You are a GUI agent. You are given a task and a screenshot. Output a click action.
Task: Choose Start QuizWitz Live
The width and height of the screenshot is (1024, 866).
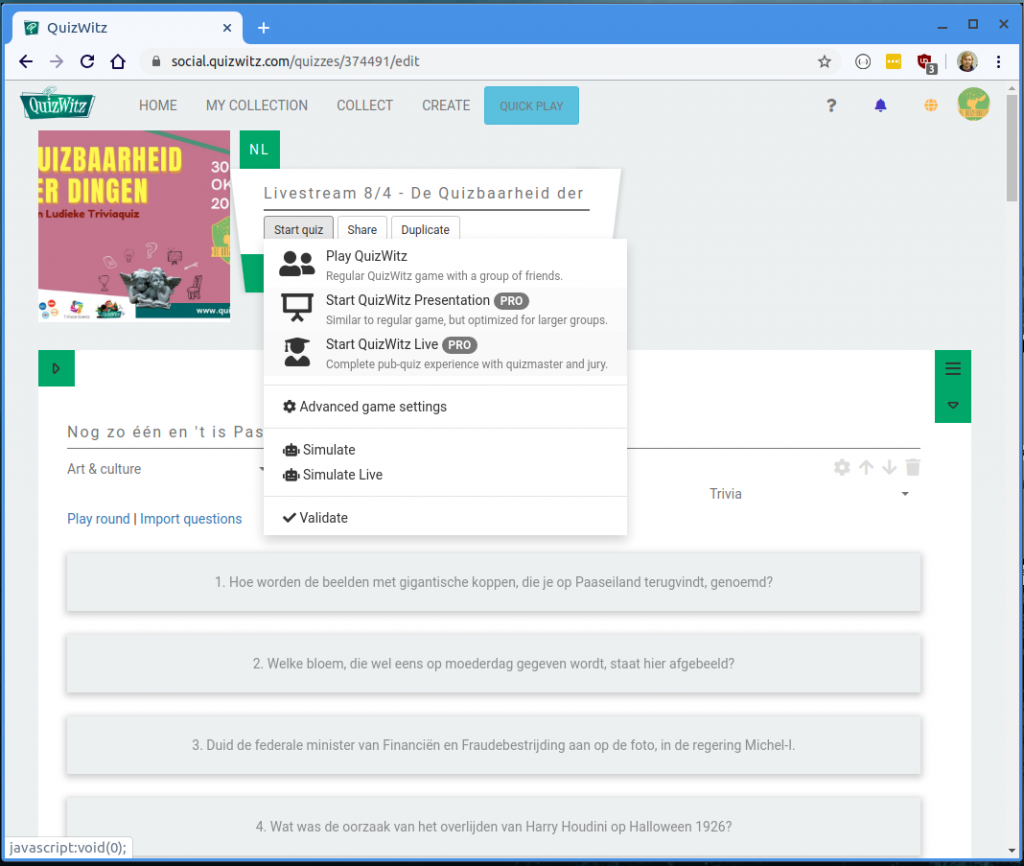pyautogui.click(x=445, y=353)
